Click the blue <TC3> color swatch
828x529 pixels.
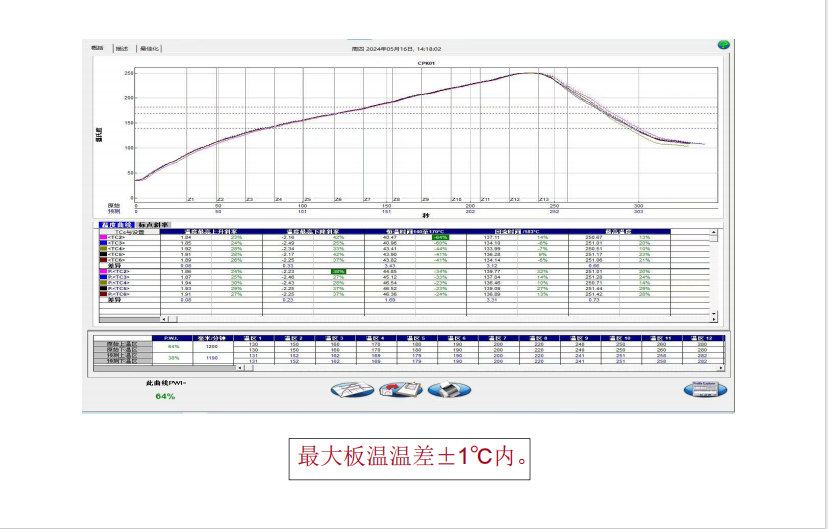coord(102,243)
